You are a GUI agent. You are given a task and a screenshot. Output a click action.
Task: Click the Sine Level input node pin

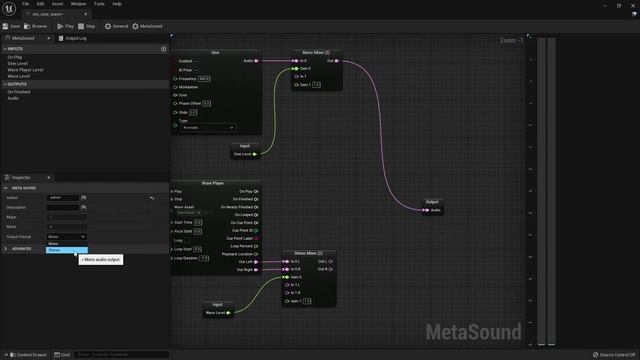[255, 154]
